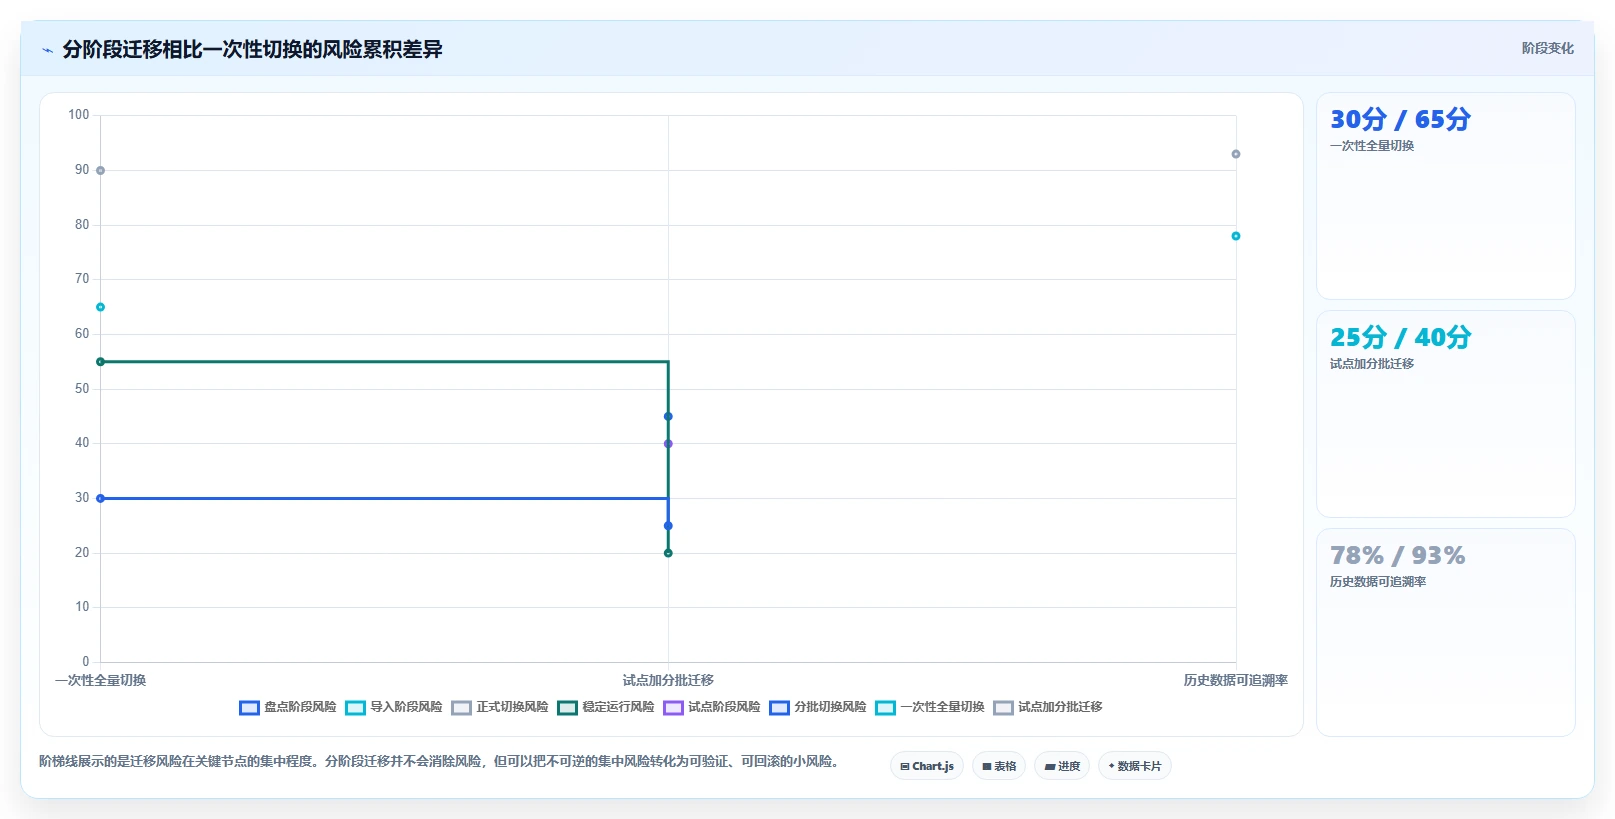Click the footnote text starting with 阶梯线展示的是
The width and height of the screenshot is (1615, 819).
[440, 761]
